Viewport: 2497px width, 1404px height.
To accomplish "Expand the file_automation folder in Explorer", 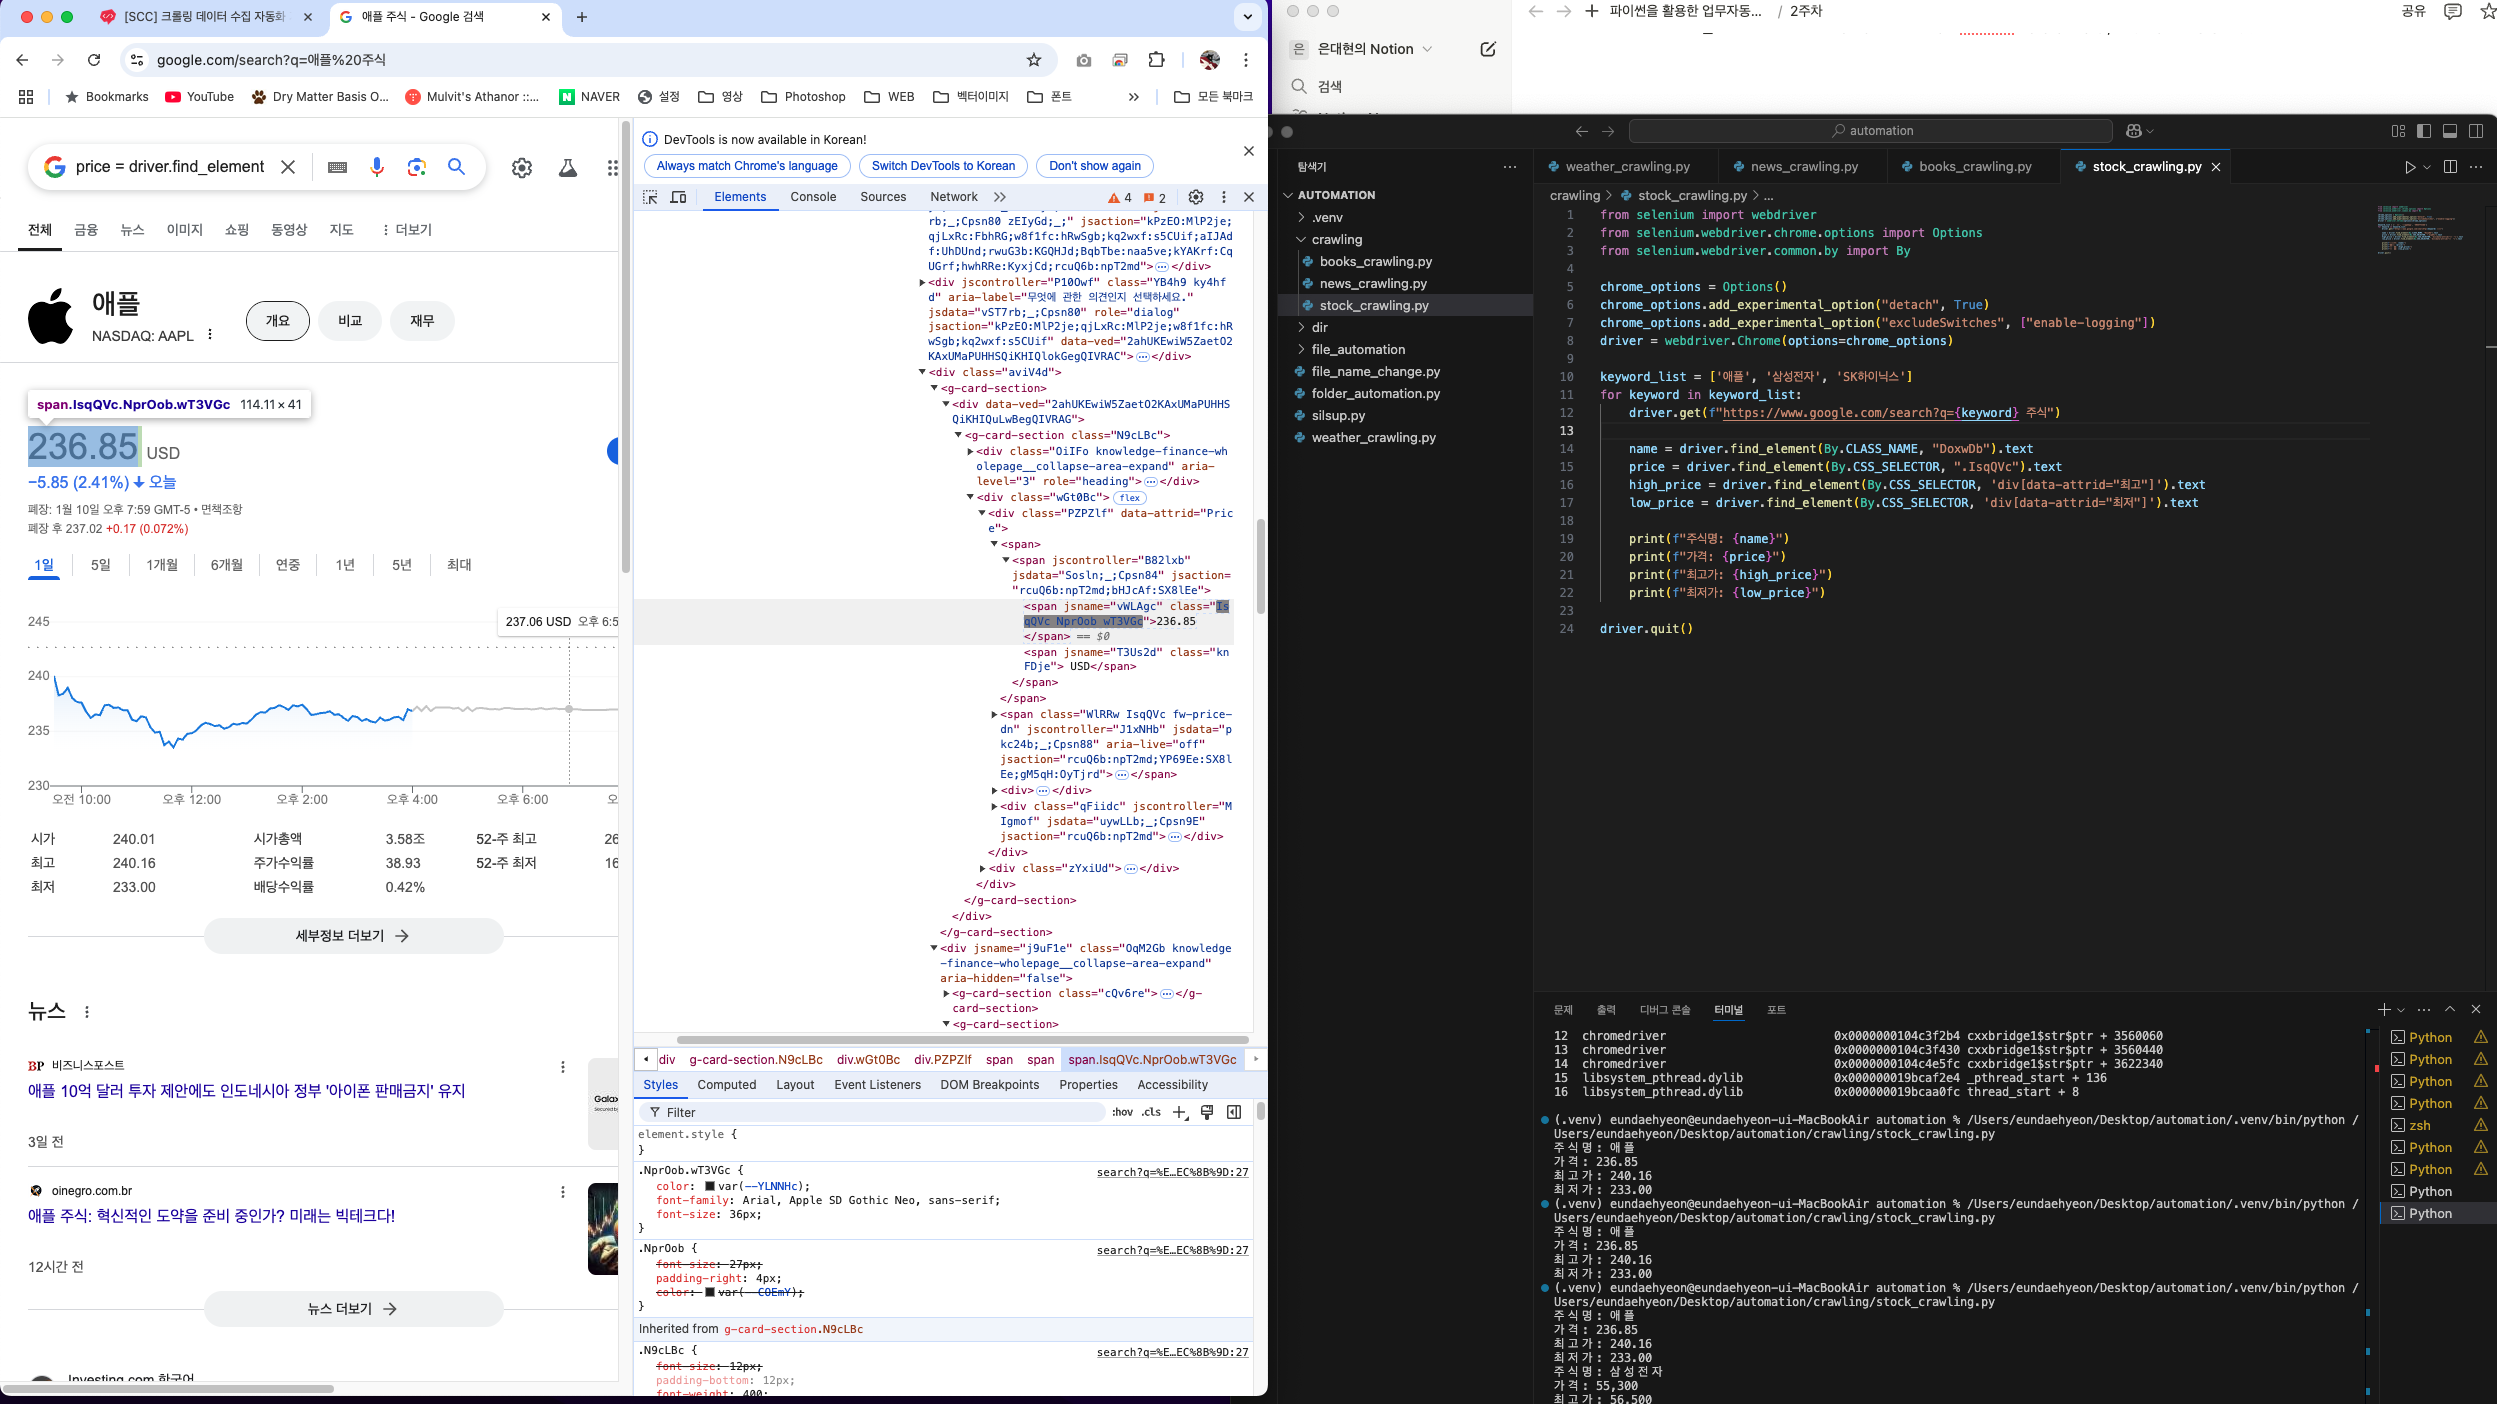I will (1301, 349).
